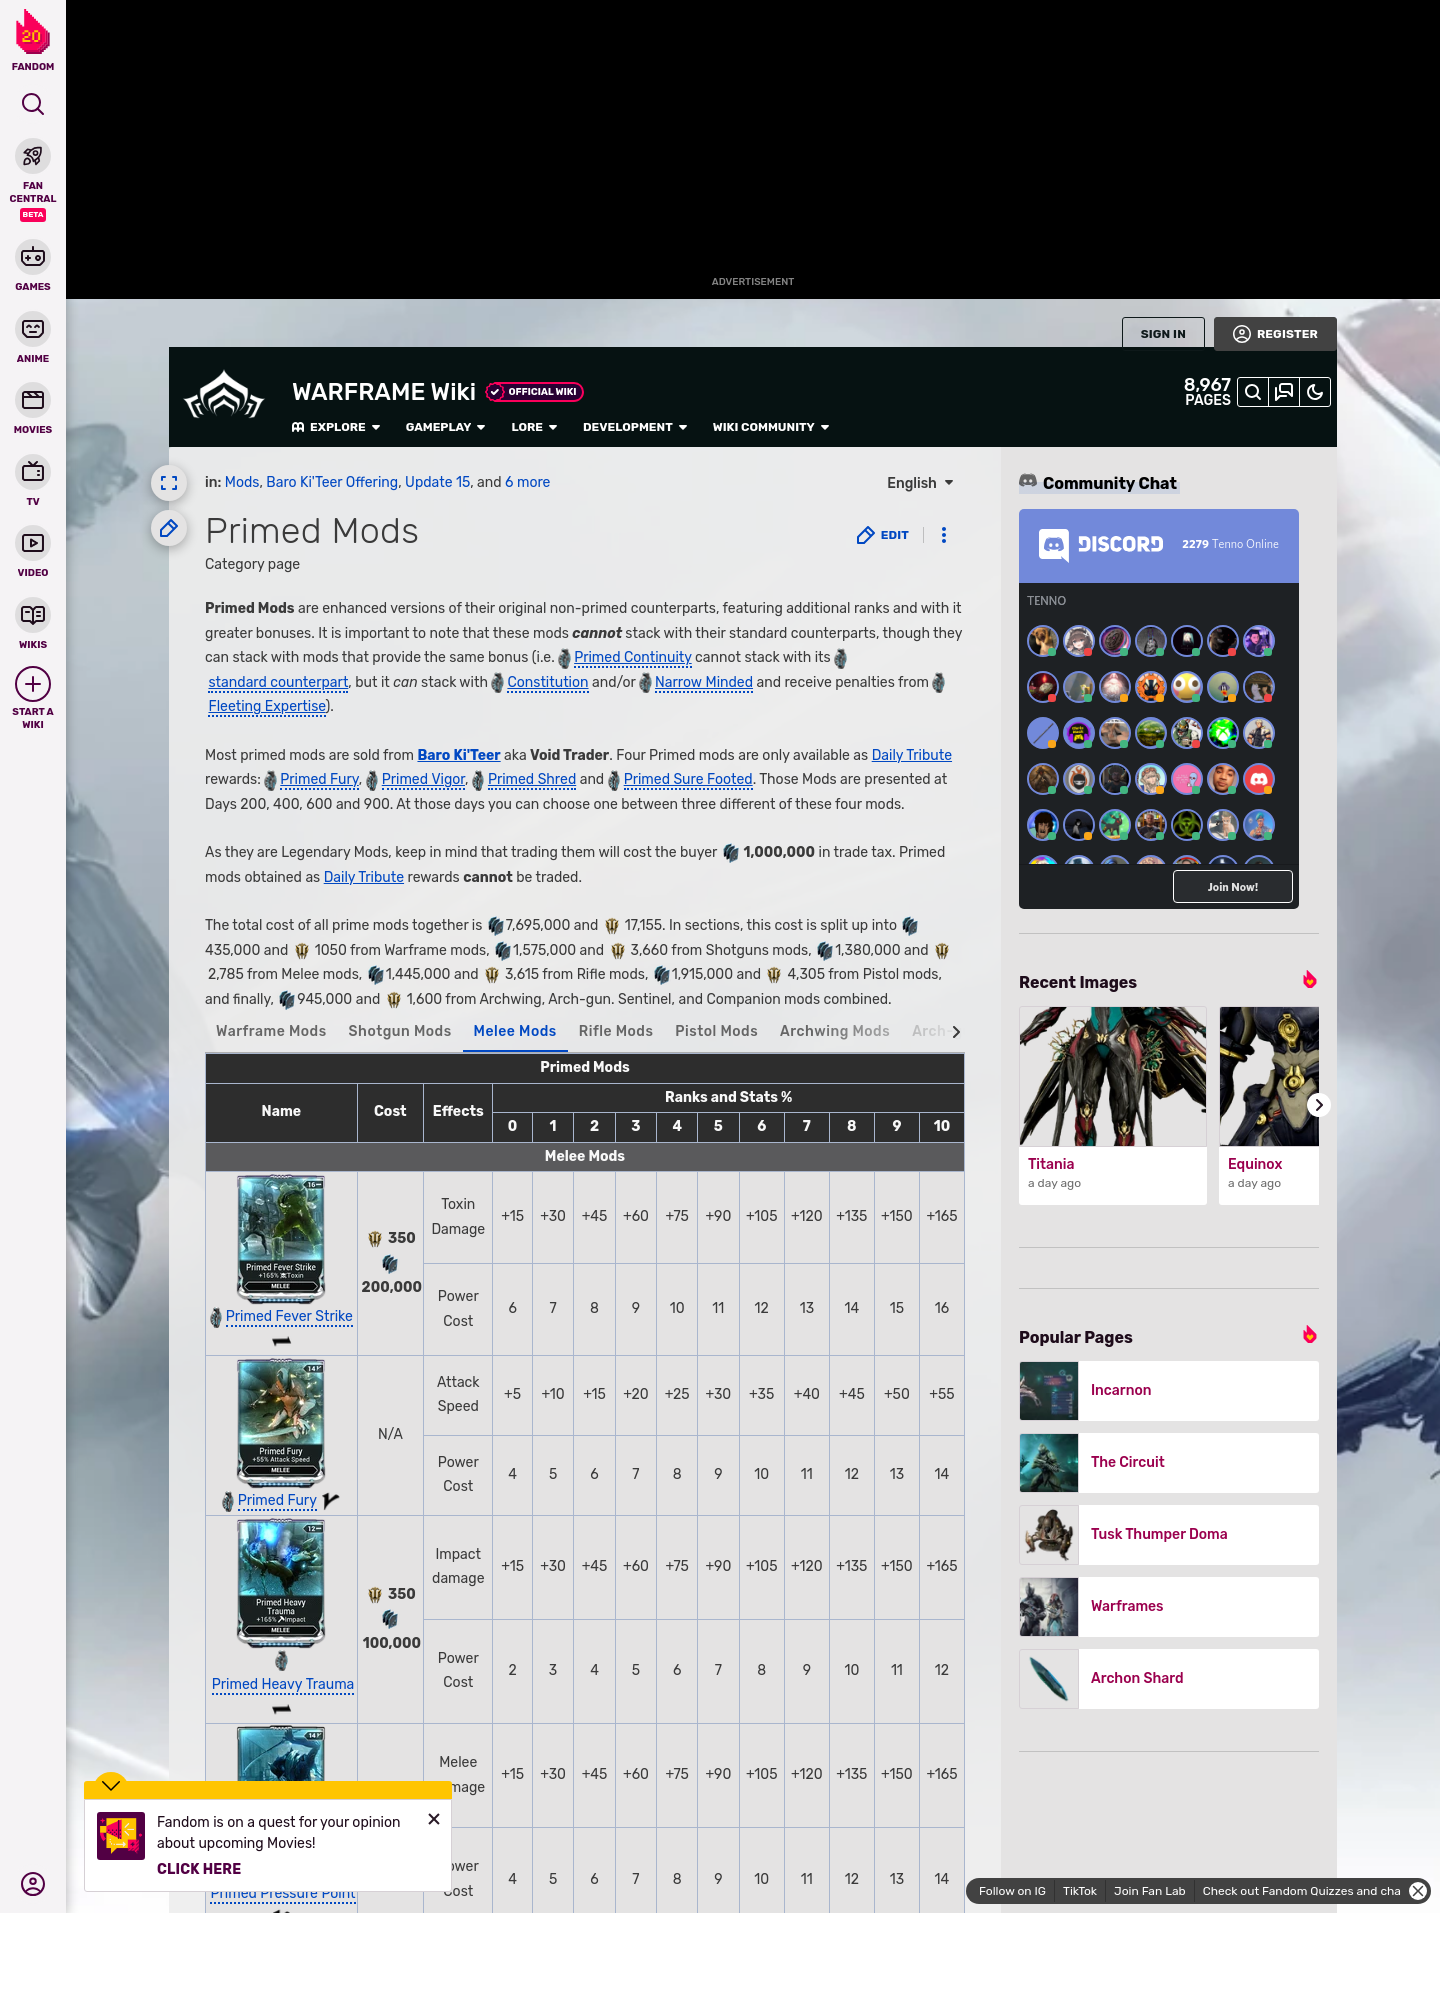
Task: Open the Games controller icon
Action: coord(33,257)
